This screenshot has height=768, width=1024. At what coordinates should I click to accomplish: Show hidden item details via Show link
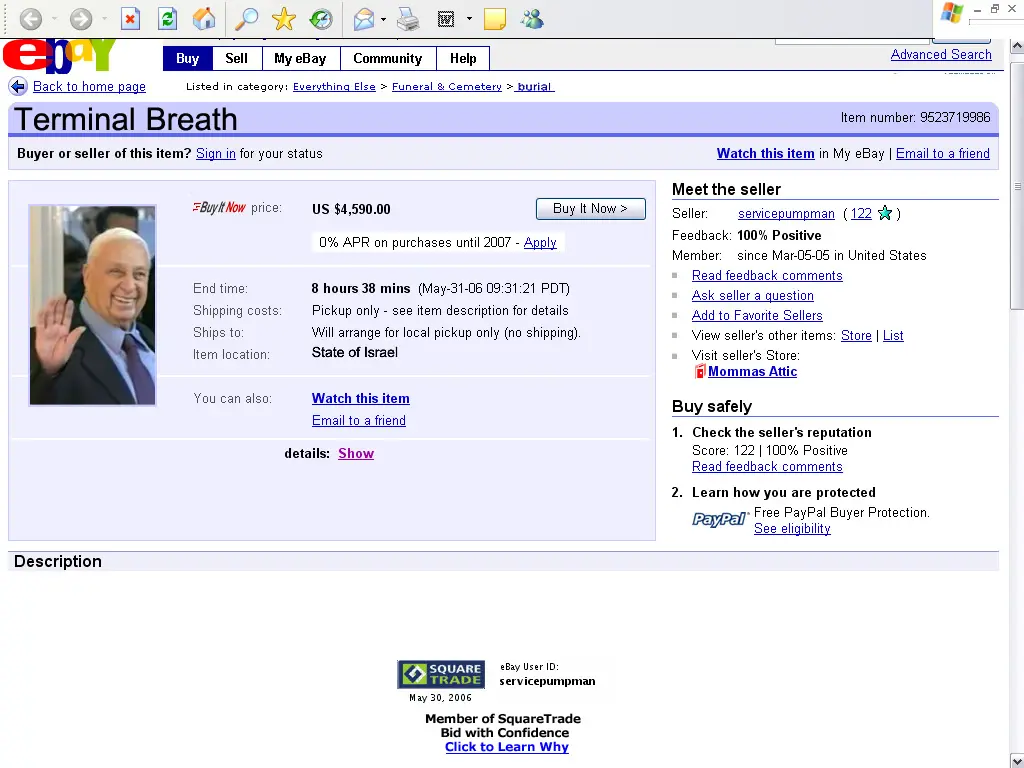click(x=356, y=453)
